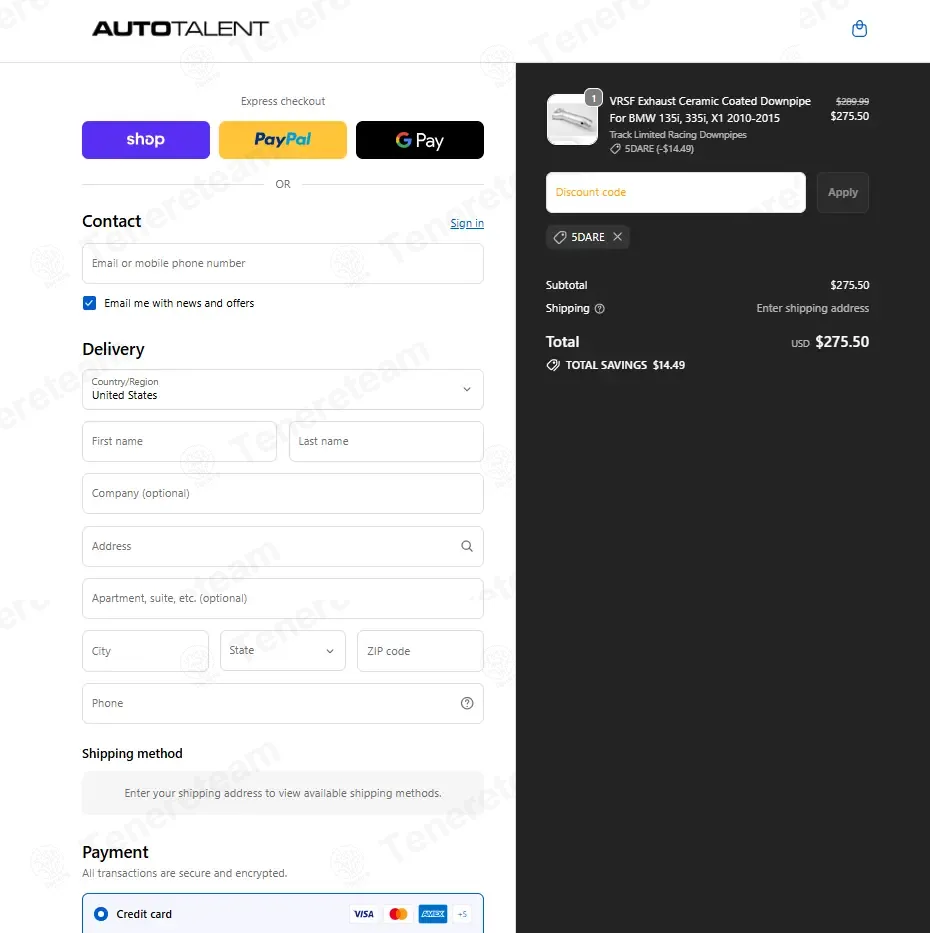Remove the 5DARE discount code tag
This screenshot has height=933, width=930.
(x=618, y=237)
